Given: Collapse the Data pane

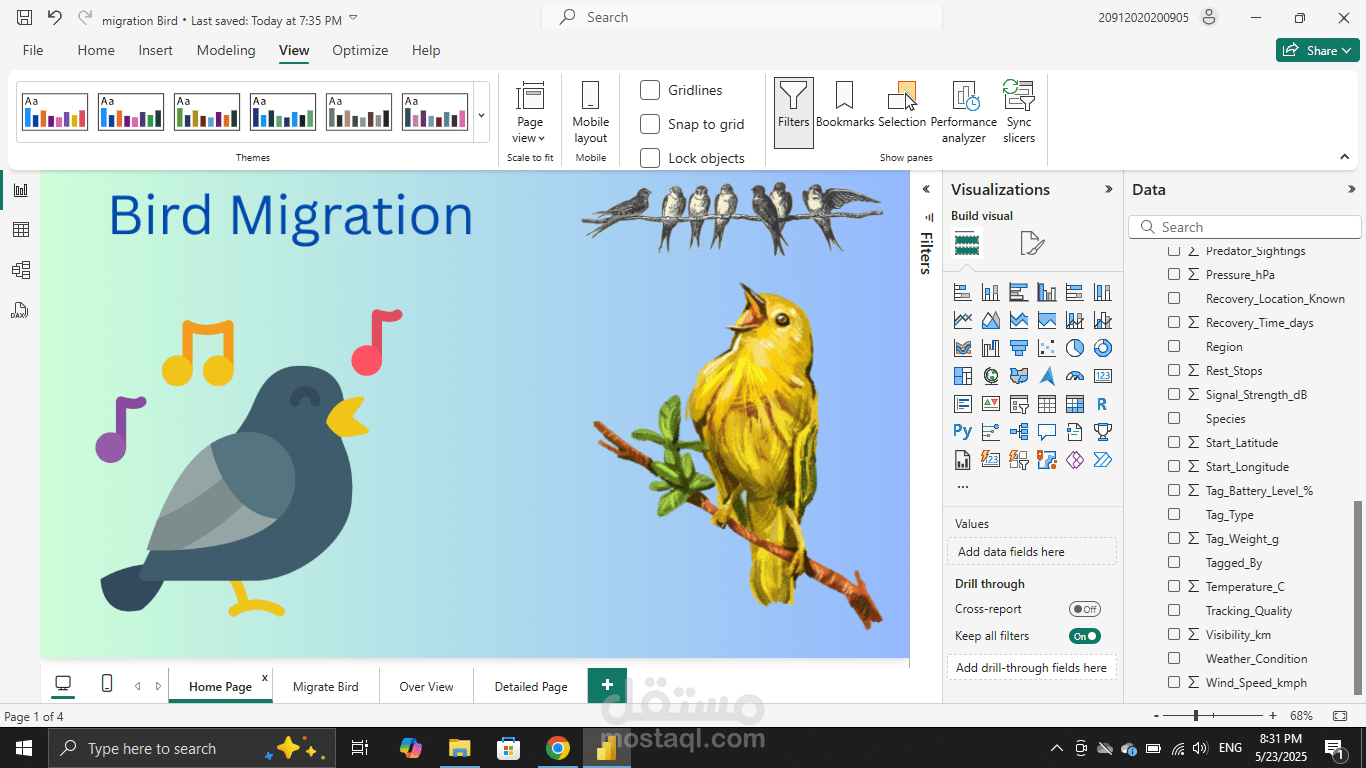Looking at the screenshot, I should 1352,189.
